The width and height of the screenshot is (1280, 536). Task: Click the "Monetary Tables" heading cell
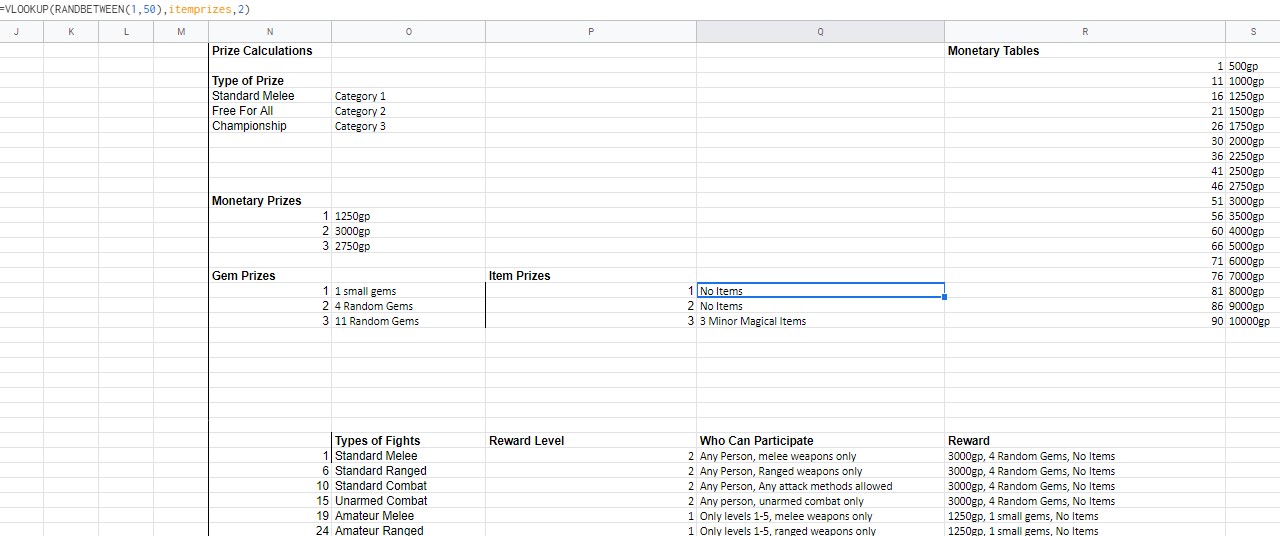pos(993,51)
